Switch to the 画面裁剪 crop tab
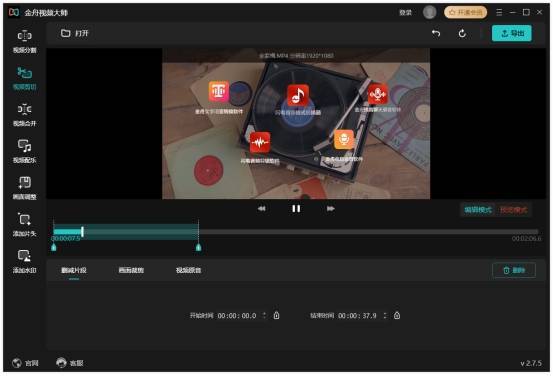The width and height of the screenshot is (553, 376). pos(131,270)
